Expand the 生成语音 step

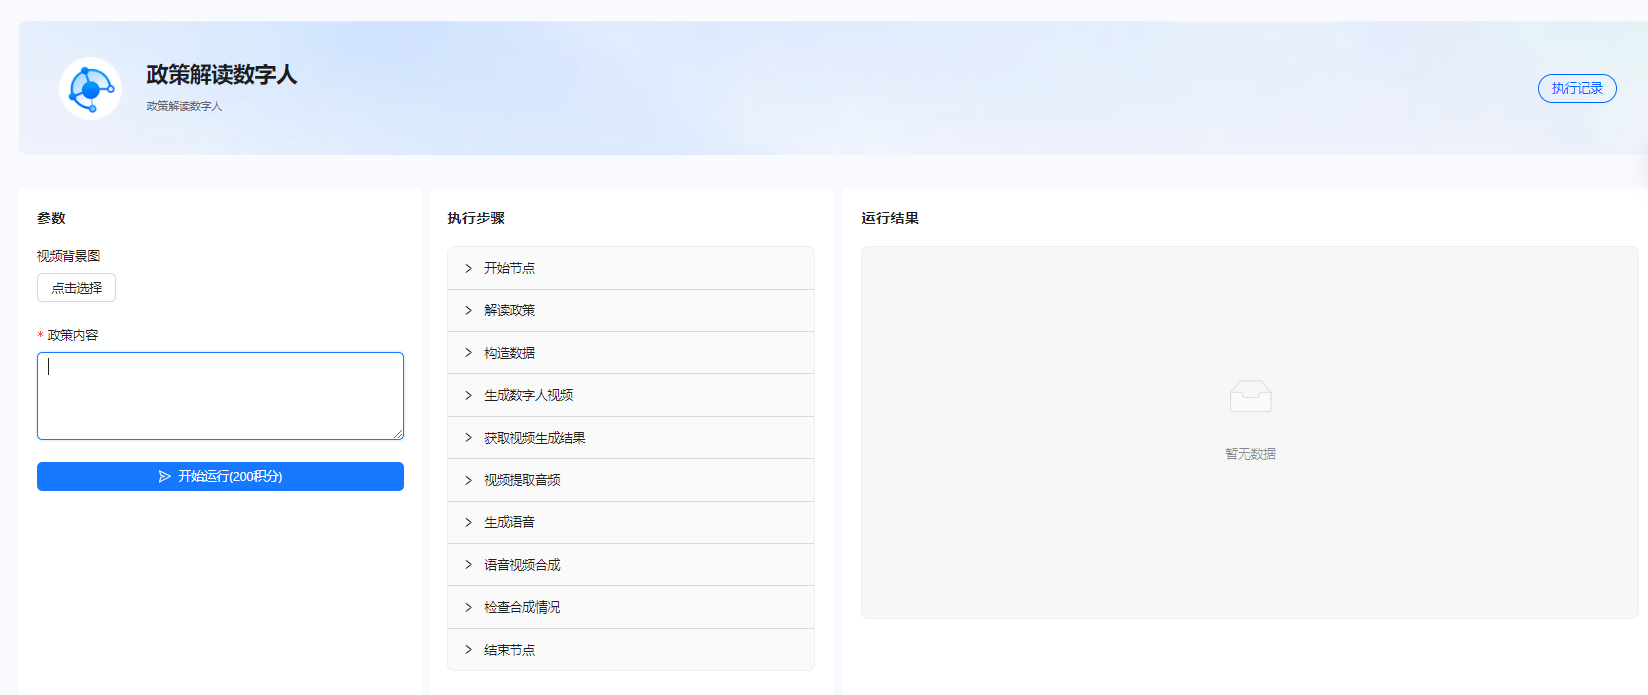509,522
